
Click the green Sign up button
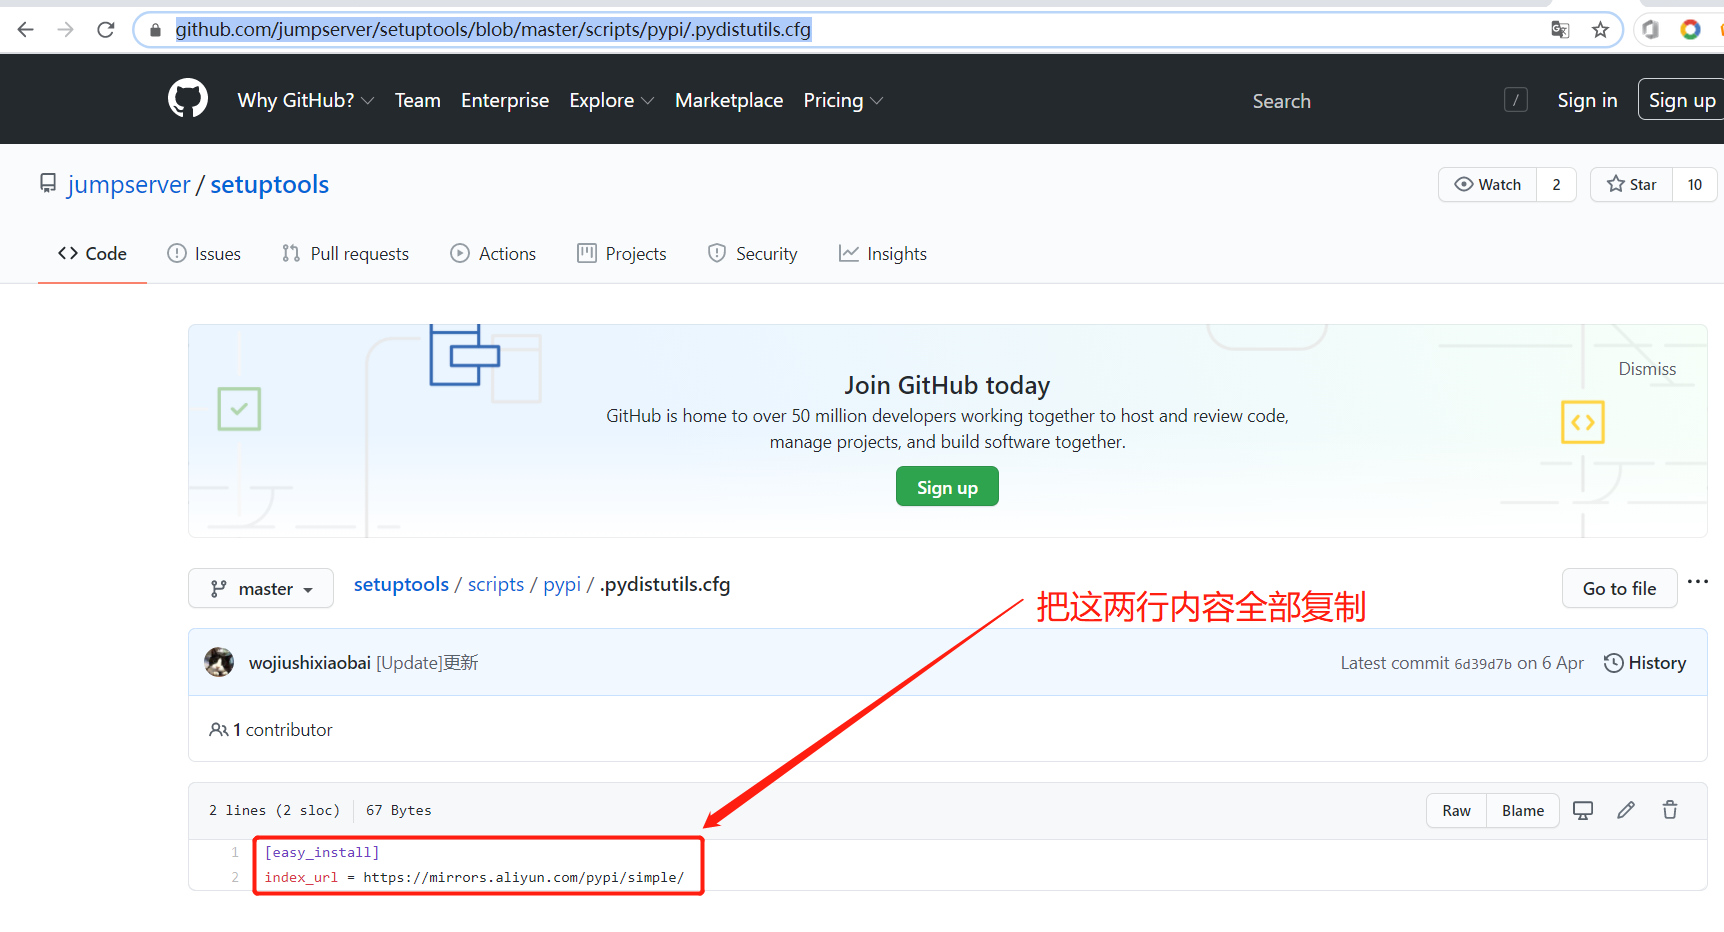(947, 487)
